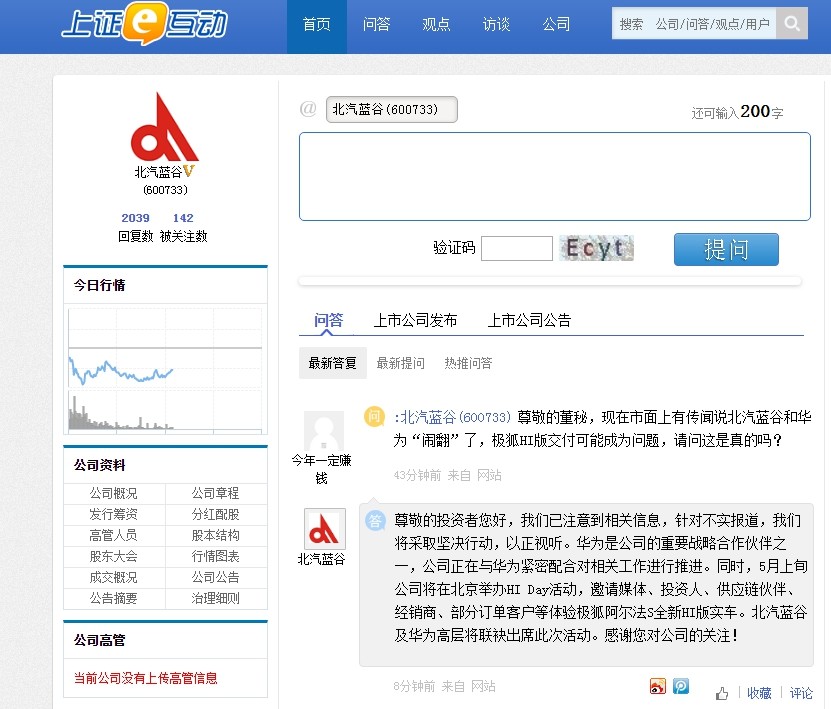Click the @ 北汽蓝谷(600733) recipient field
Image resolution: width=831 pixels, height=709 pixels.
pyautogui.click(x=392, y=109)
